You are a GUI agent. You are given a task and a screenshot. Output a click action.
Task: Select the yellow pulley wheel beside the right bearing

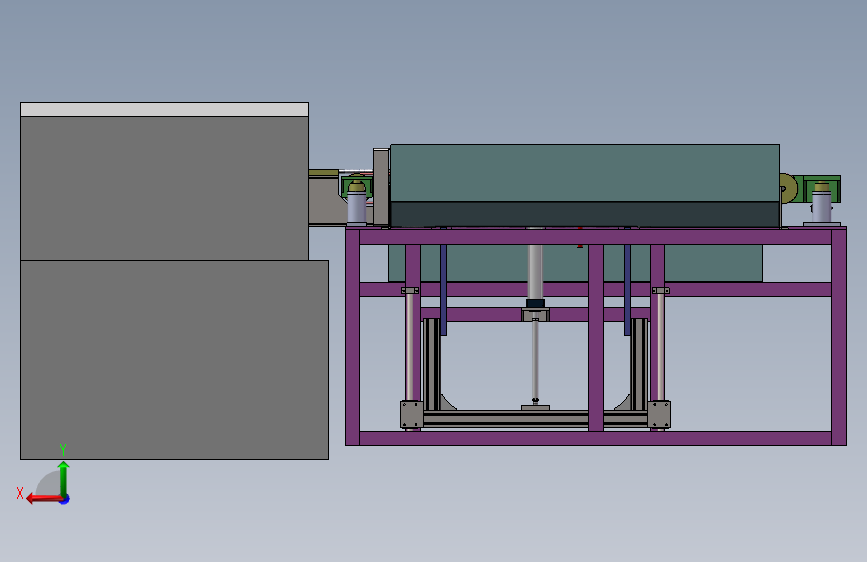click(788, 189)
